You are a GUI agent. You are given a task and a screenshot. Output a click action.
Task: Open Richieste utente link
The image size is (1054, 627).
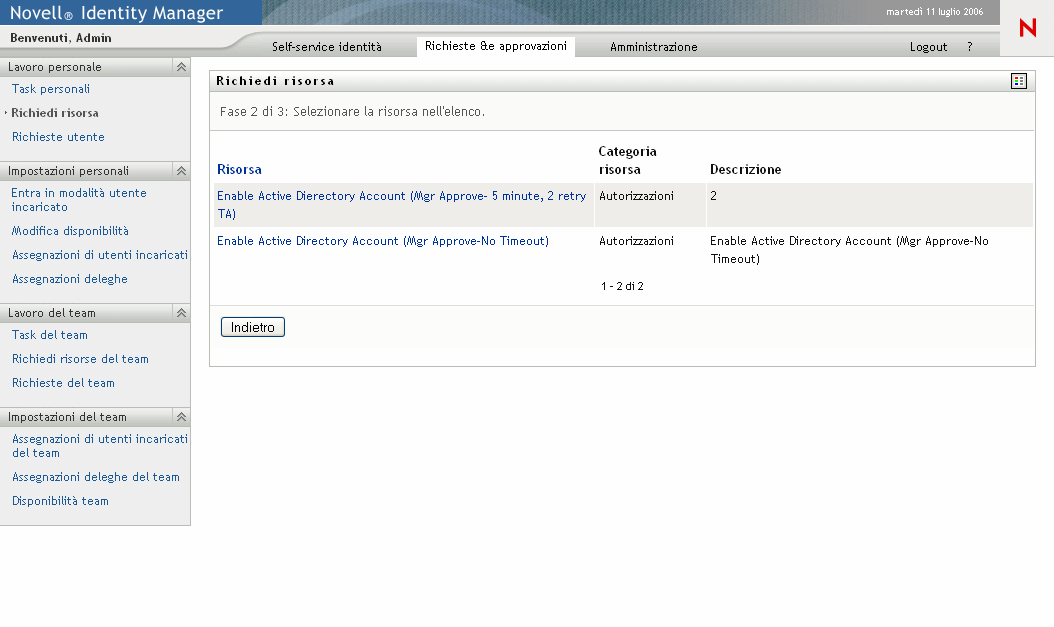[58, 137]
